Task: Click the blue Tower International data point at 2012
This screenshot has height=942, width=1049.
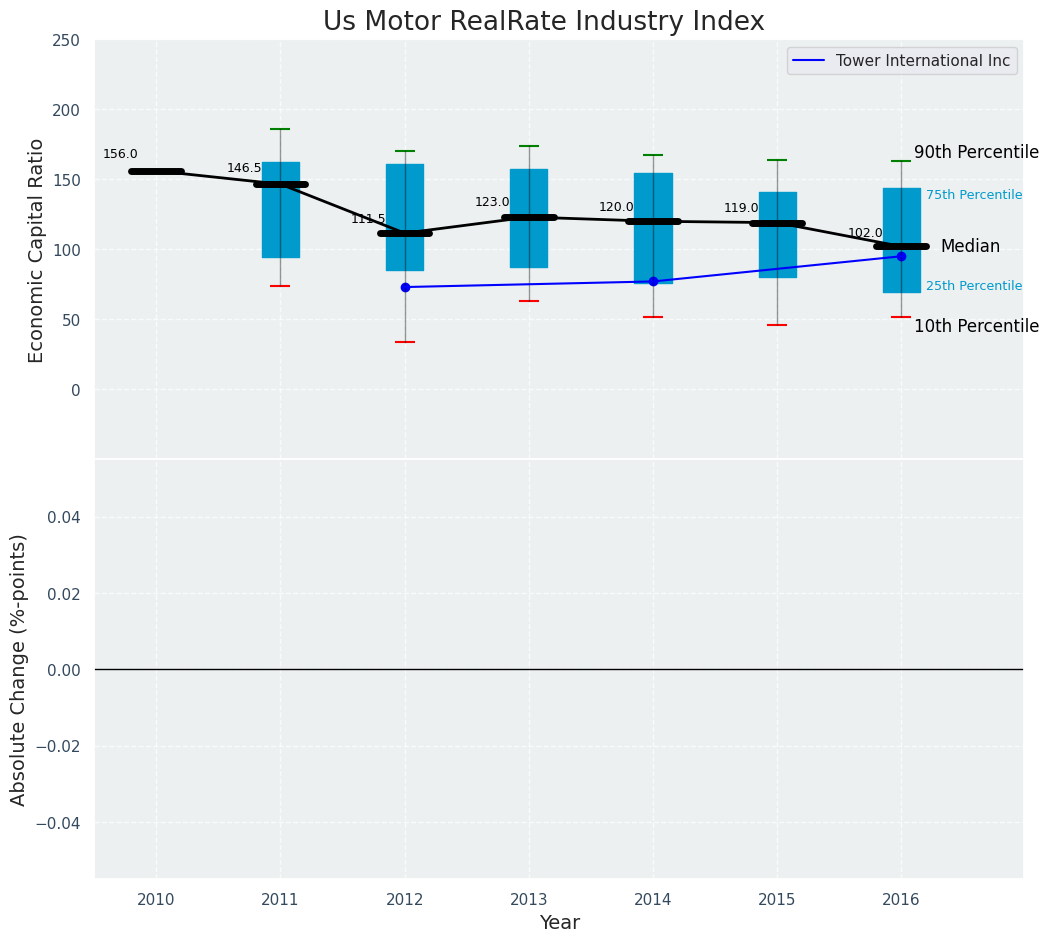Action: click(405, 287)
